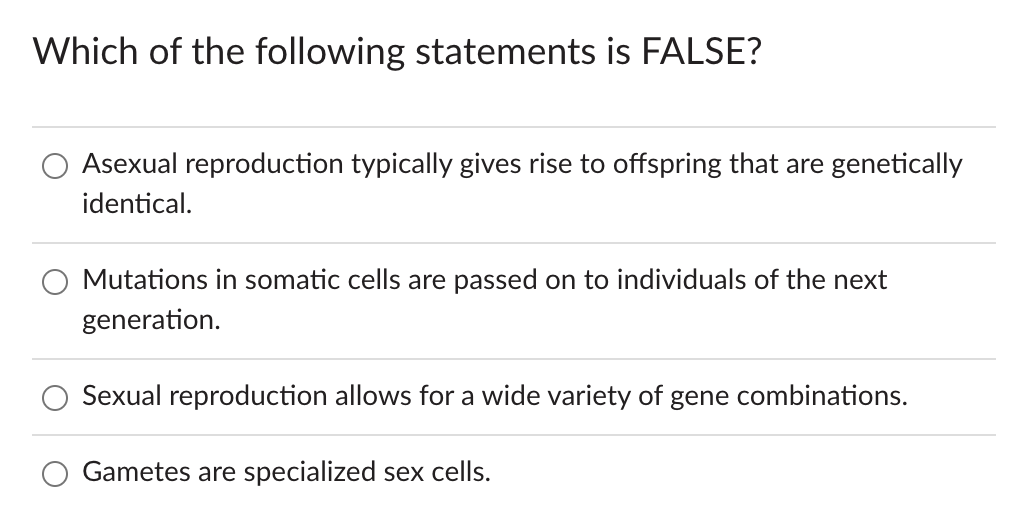The image size is (1014, 528).
Task: Choose the radio button for somatic mutations statement
Action: [55, 282]
